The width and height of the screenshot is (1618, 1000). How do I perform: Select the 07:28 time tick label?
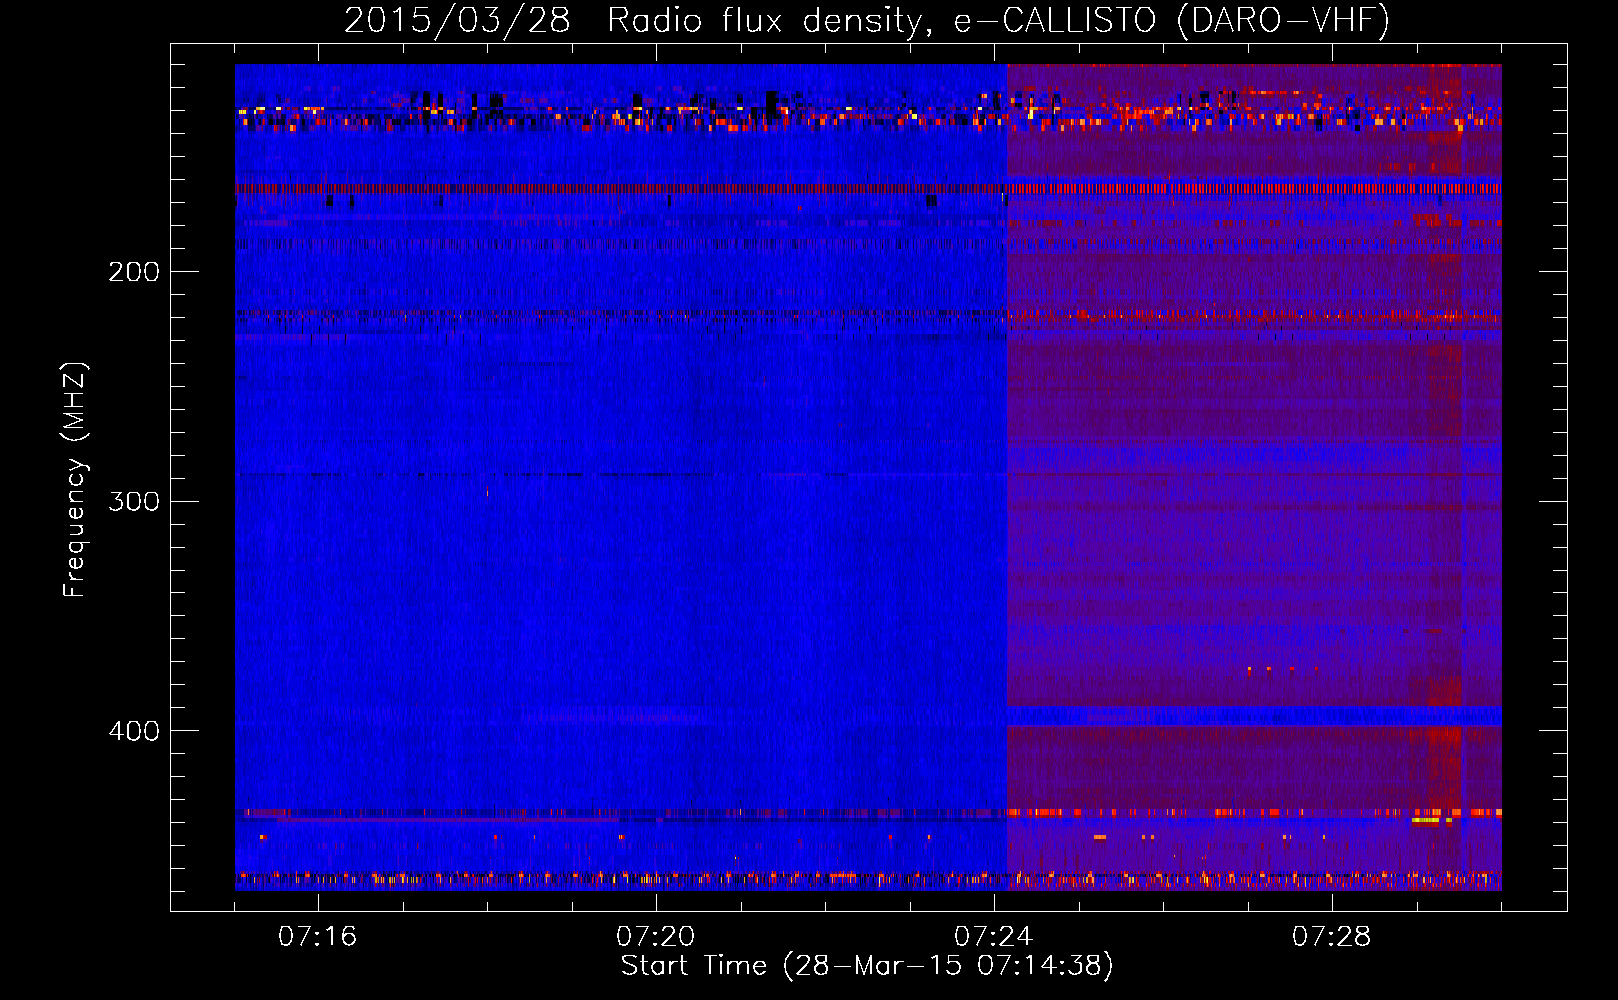pyautogui.click(x=1332, y=937)
